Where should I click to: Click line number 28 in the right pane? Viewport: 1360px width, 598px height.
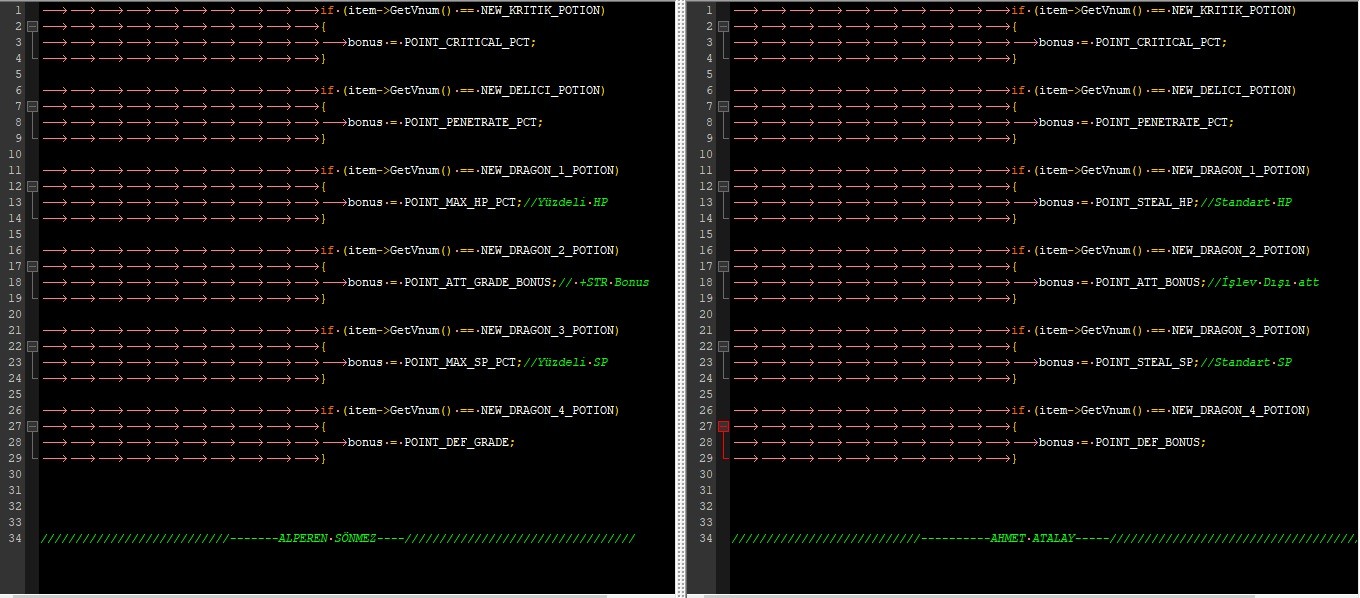(706, 442)
